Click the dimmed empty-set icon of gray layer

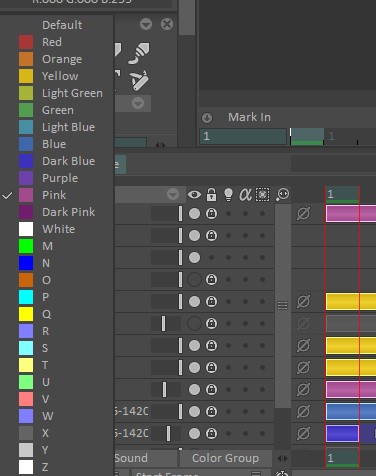point(303,324)
